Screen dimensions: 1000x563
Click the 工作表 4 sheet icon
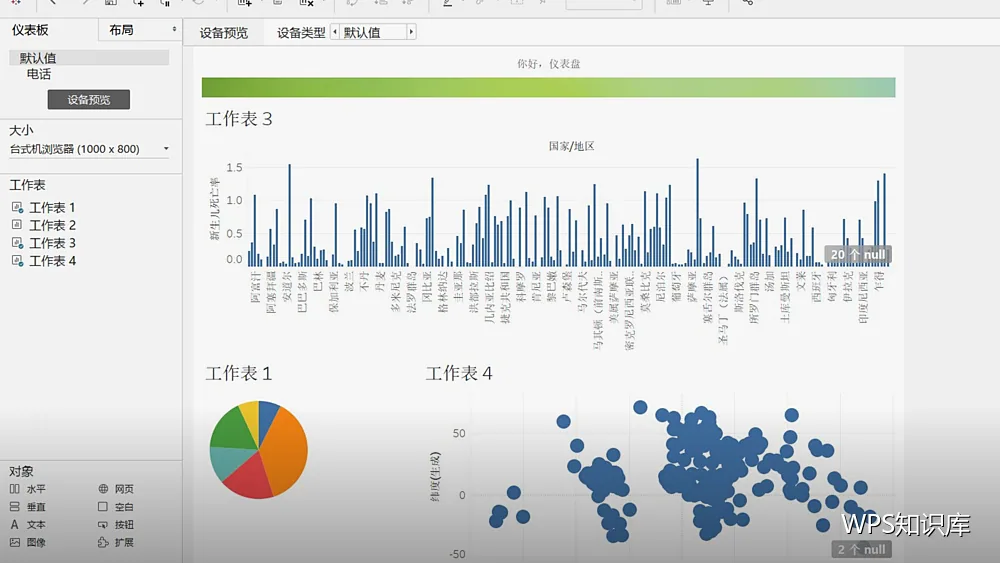tap(17, 261)
